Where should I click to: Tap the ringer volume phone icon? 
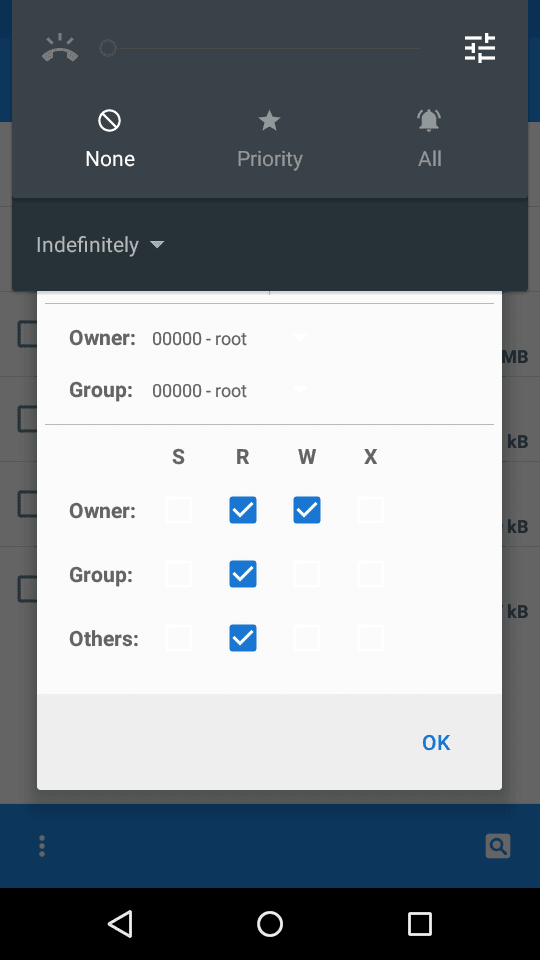[60, 48]
